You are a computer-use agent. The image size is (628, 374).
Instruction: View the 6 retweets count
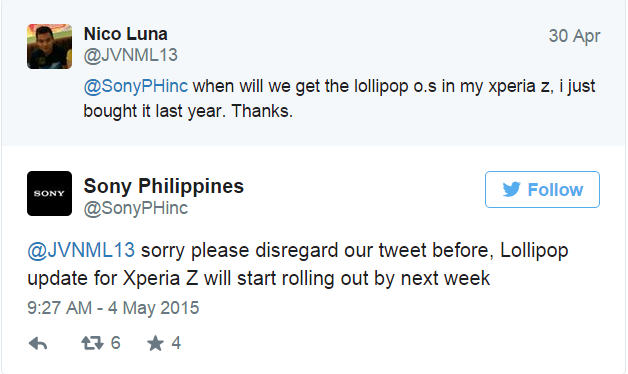coord(115,343)
